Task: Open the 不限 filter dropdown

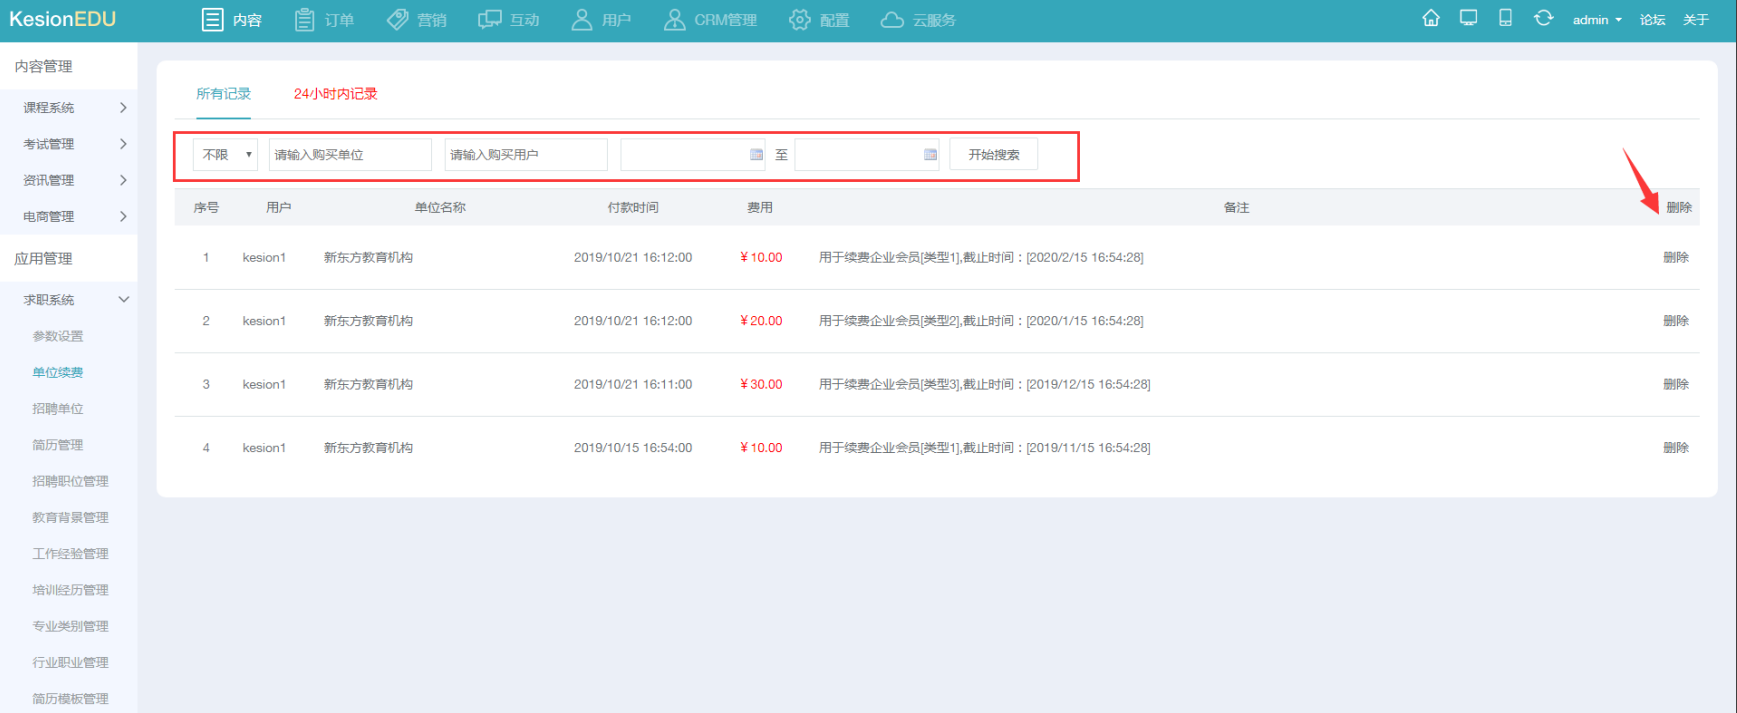Action: (x=225, y=154)
